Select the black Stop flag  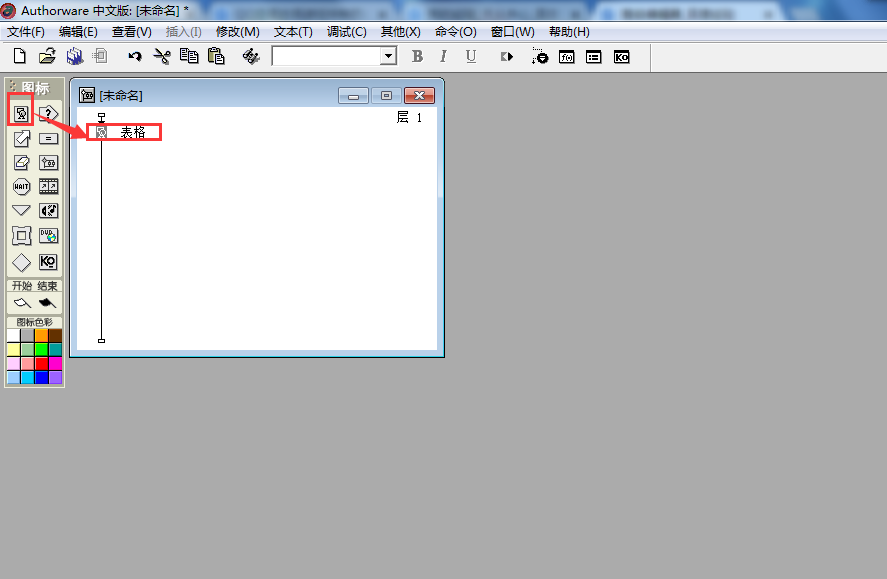pyautogui.click(x=48, y=303)
